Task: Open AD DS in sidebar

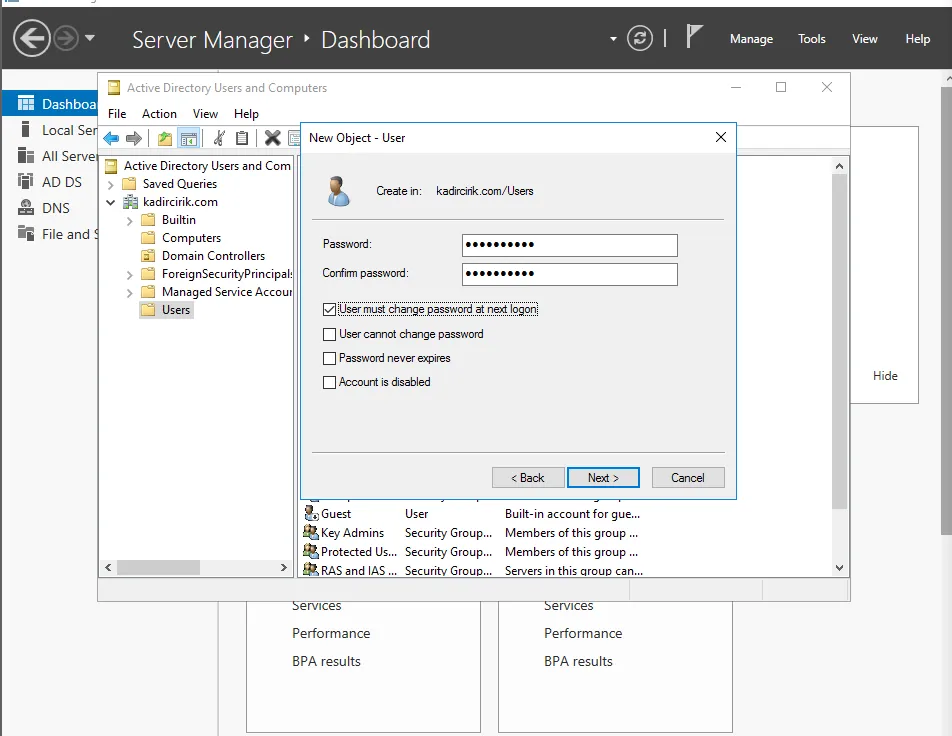Action: point(50,182)
